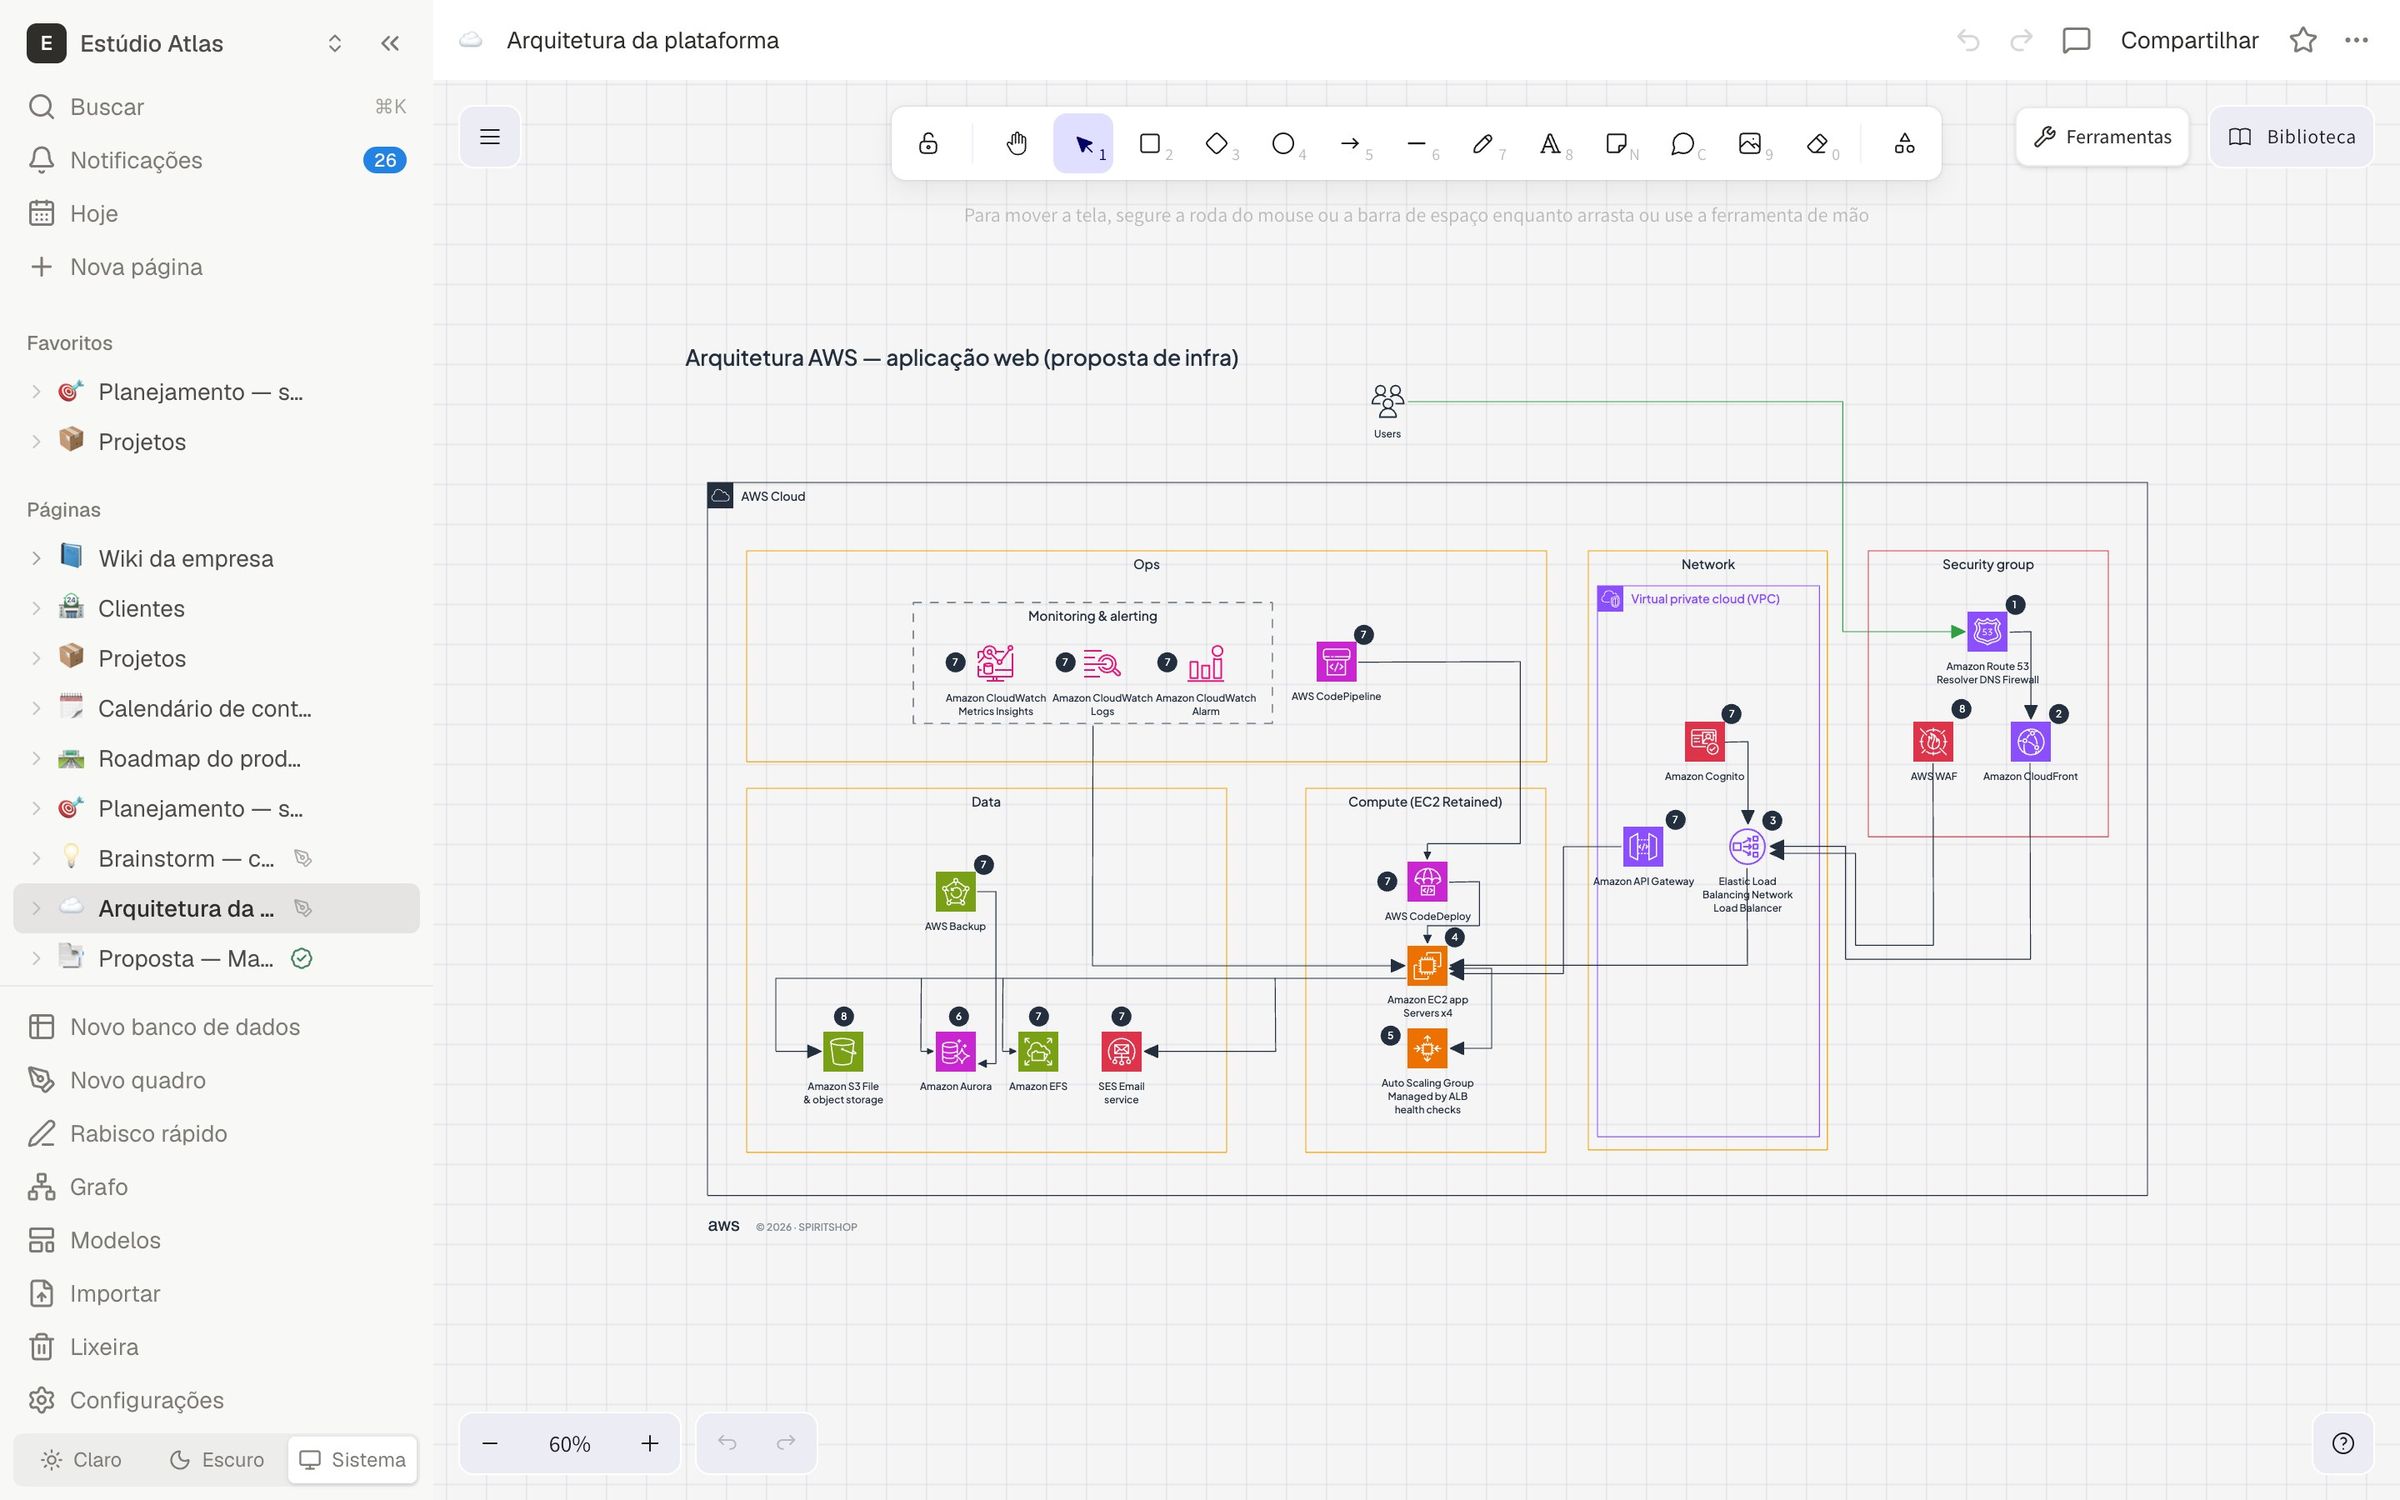2400x1500 pixels.
Task: Open Modelos in the sidebar
Action: [x=216, y=1240]
